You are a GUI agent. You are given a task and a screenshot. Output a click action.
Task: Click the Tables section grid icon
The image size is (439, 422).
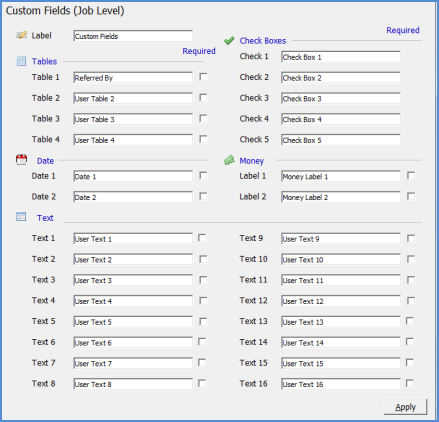pos(21,61)
